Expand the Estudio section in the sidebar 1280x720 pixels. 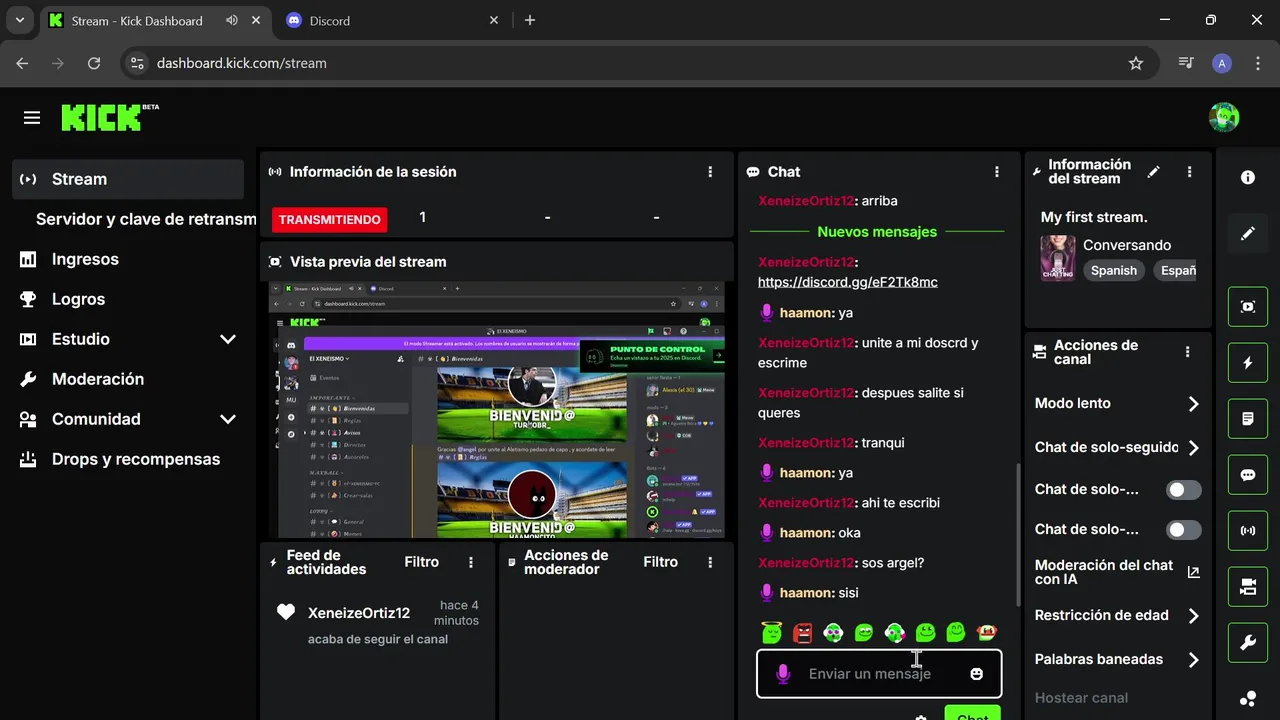228,339
